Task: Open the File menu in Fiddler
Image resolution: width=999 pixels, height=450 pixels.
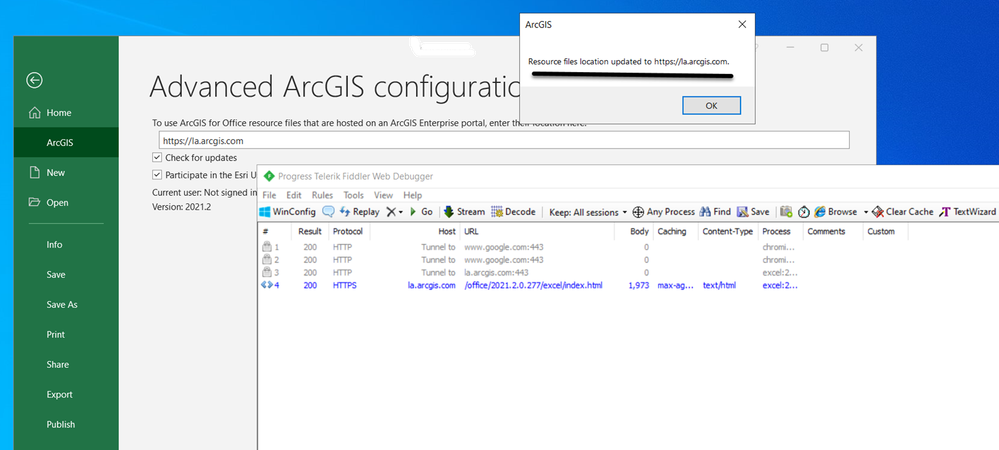Action: [x=269, y=195]
